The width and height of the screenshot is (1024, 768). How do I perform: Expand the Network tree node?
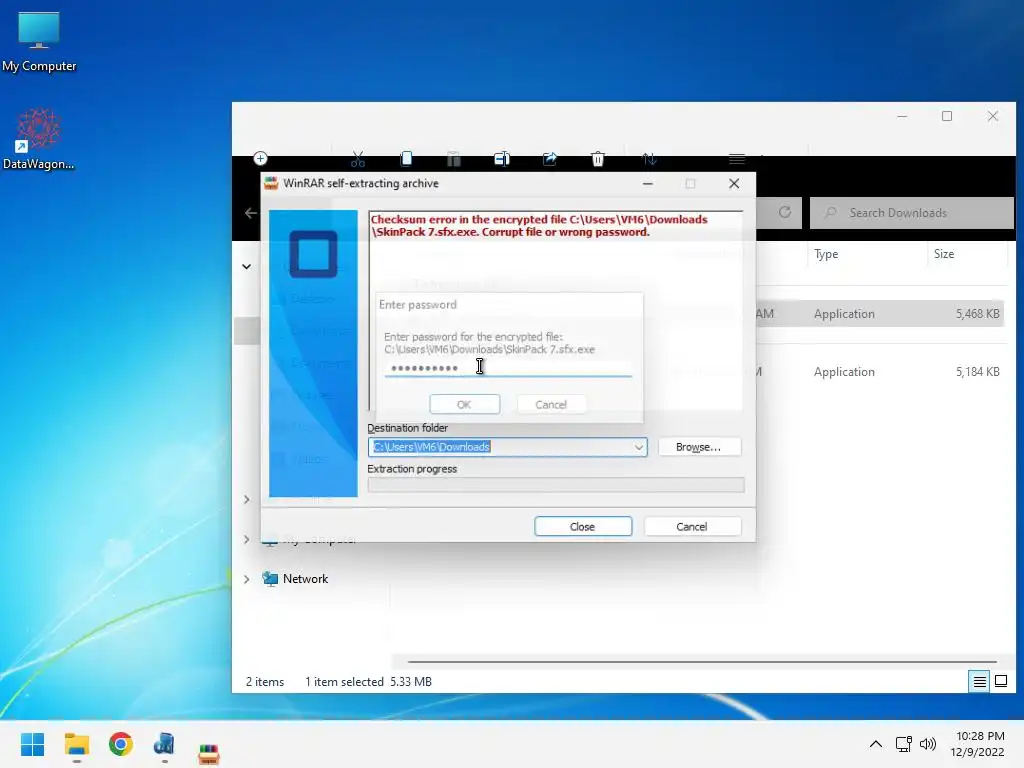247,579
